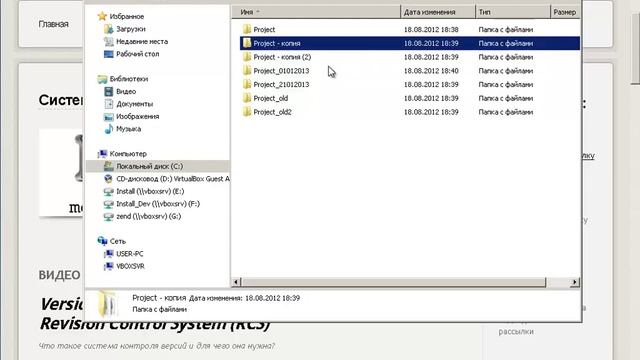
Task: Click Папка с файлами type of Project_old
Action: (506, 98)
